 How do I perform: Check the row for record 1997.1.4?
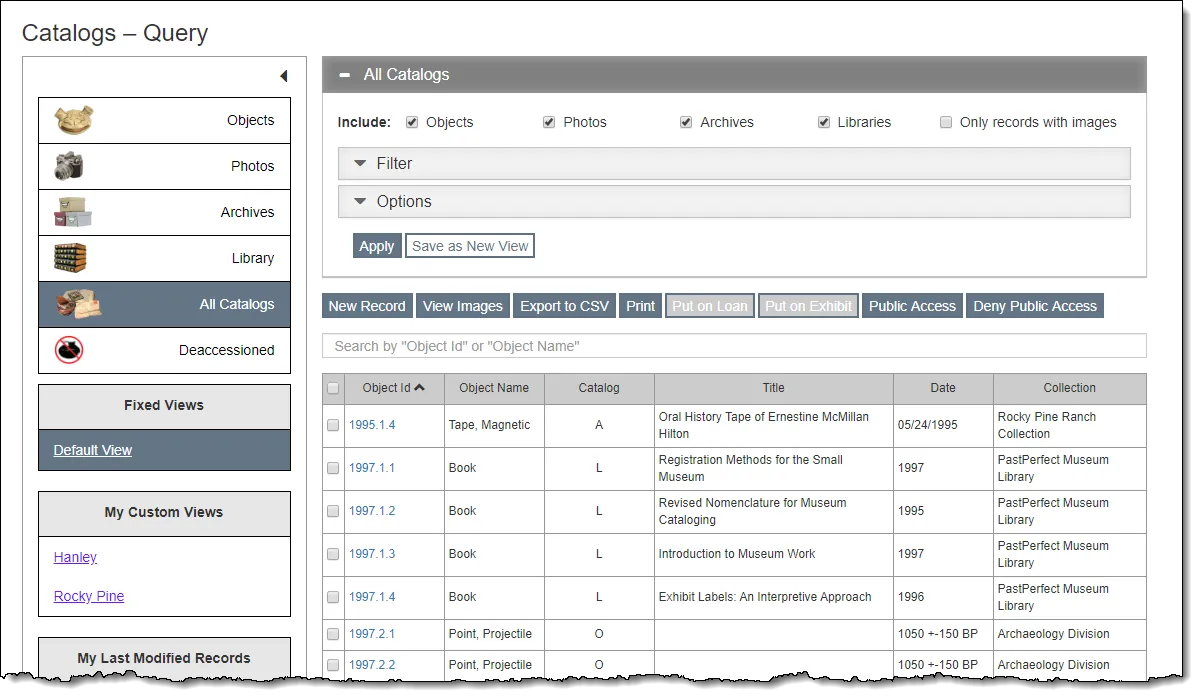tap(333, 597)
